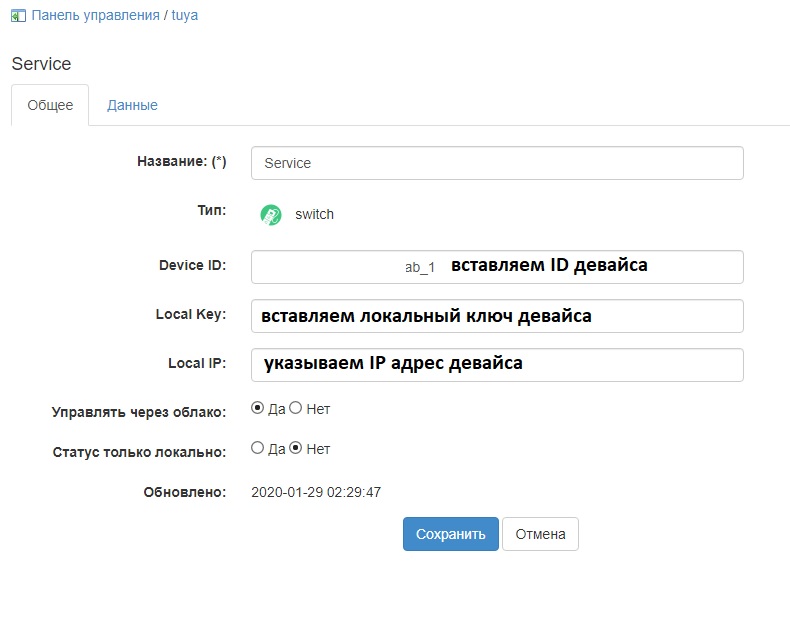
Task: Click the Device ID: label
Action: pos(192,265)
